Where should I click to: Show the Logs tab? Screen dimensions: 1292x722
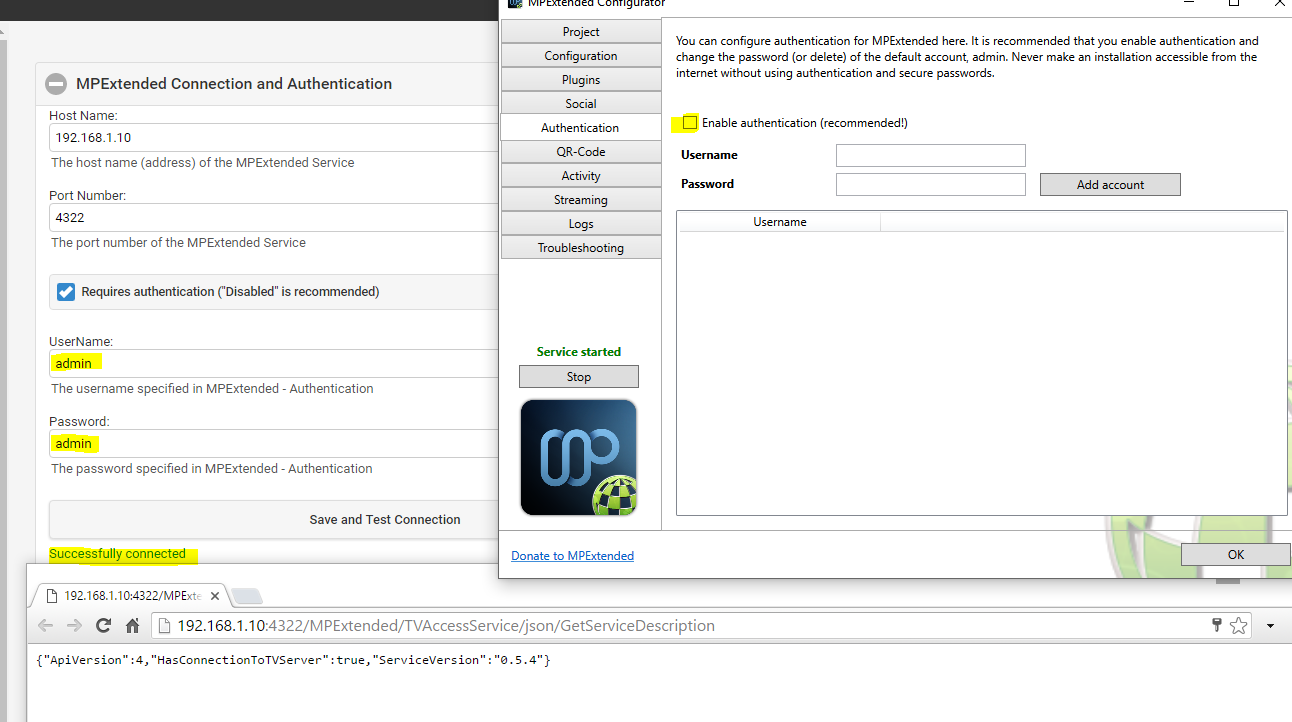tap(581, 224)
